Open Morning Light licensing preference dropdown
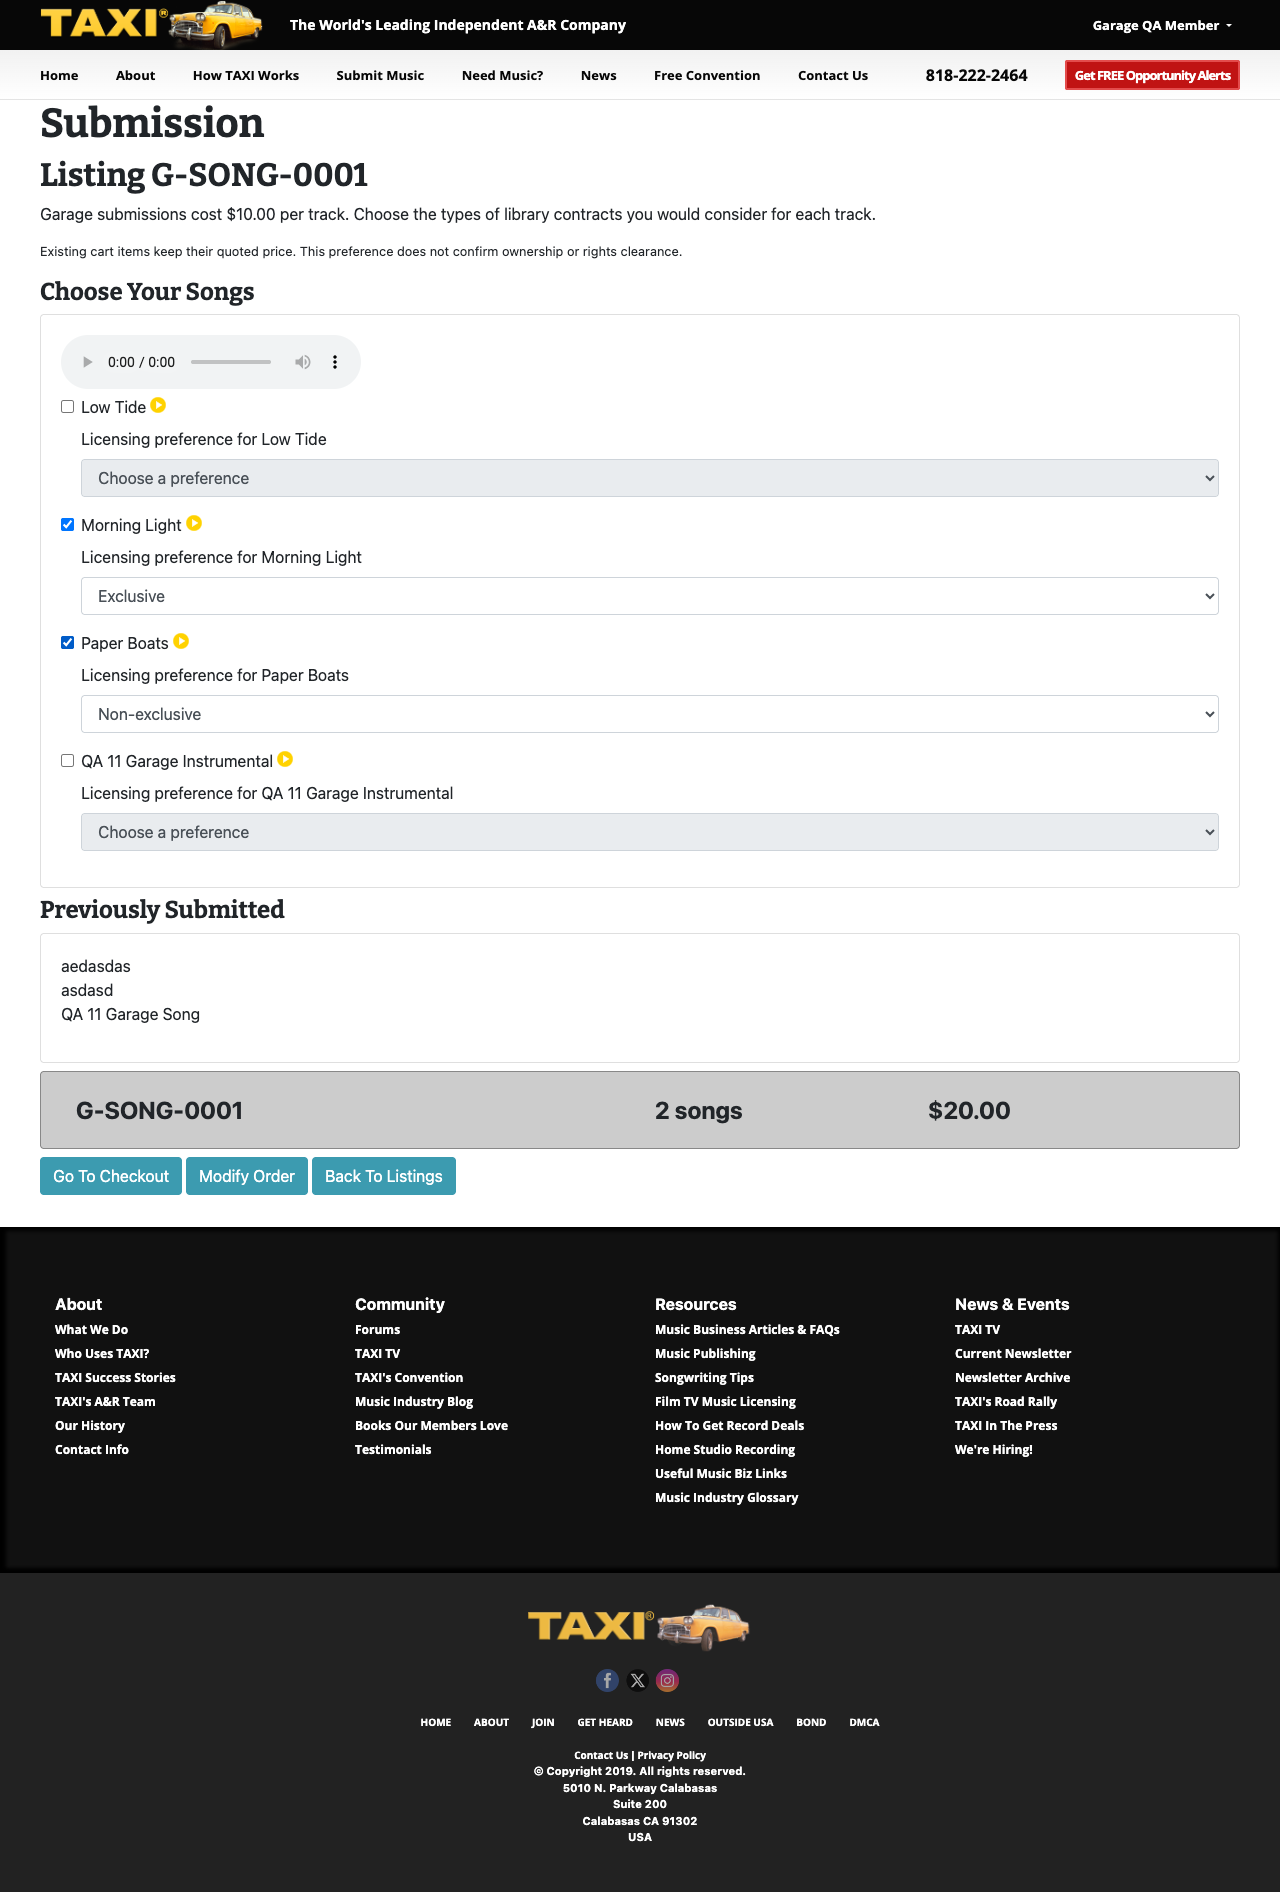 [650, 596]
